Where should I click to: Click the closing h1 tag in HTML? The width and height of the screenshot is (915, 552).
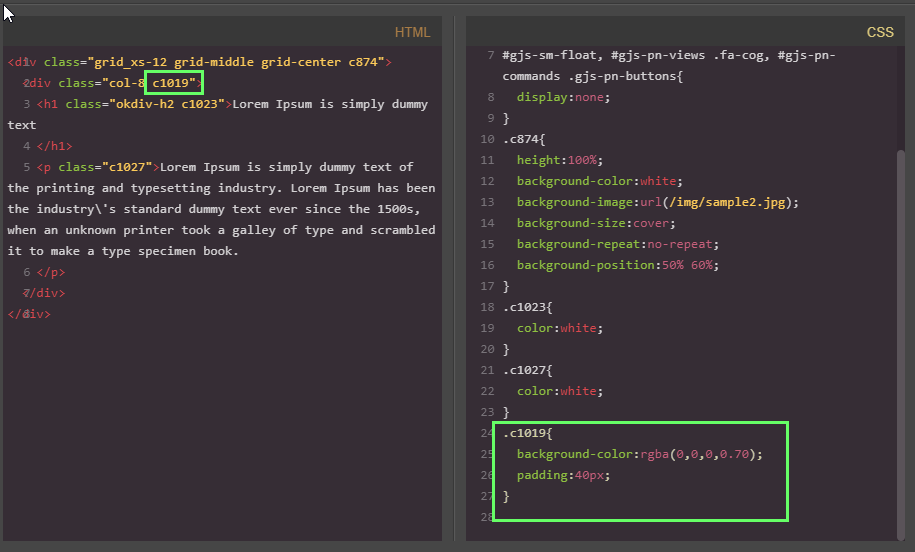coord(54,146)
